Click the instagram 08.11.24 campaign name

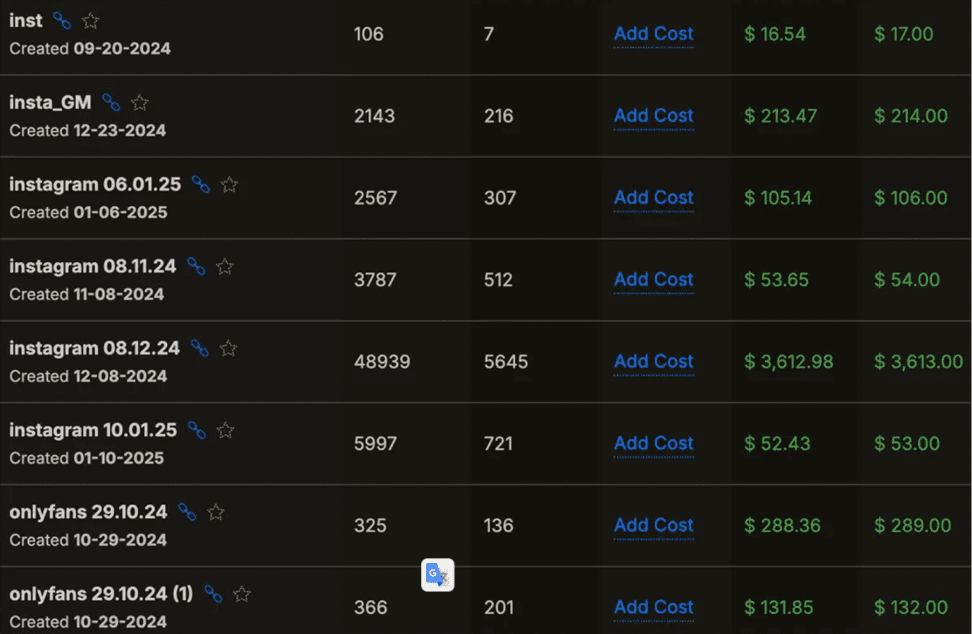[x=92, y=266]
